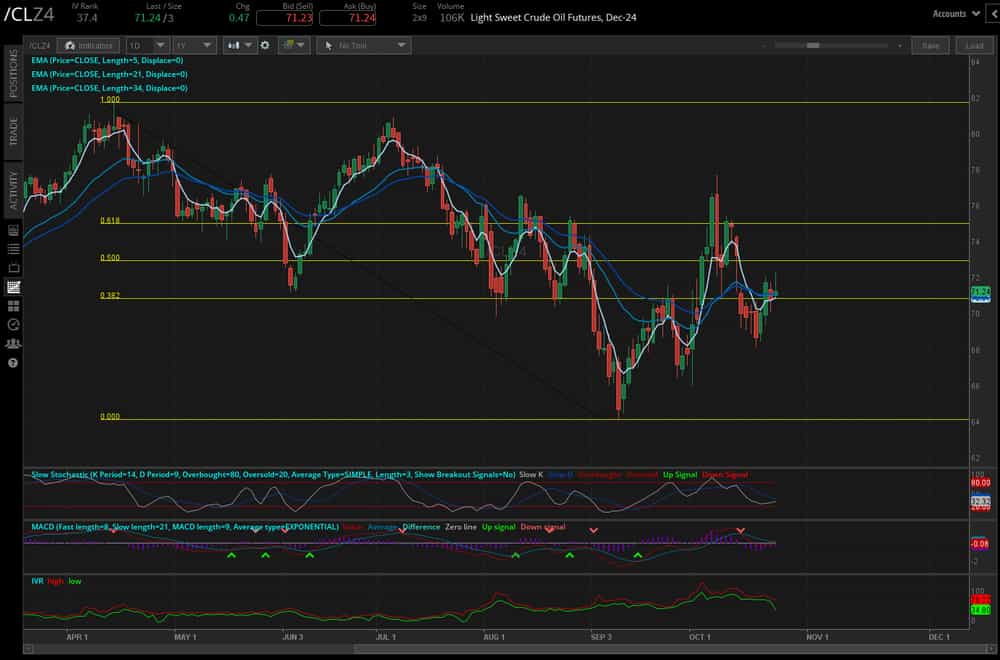1000x660 pixels.
Task: Select the watchlist icon in the left sidebar
Action: click(12, 248)
